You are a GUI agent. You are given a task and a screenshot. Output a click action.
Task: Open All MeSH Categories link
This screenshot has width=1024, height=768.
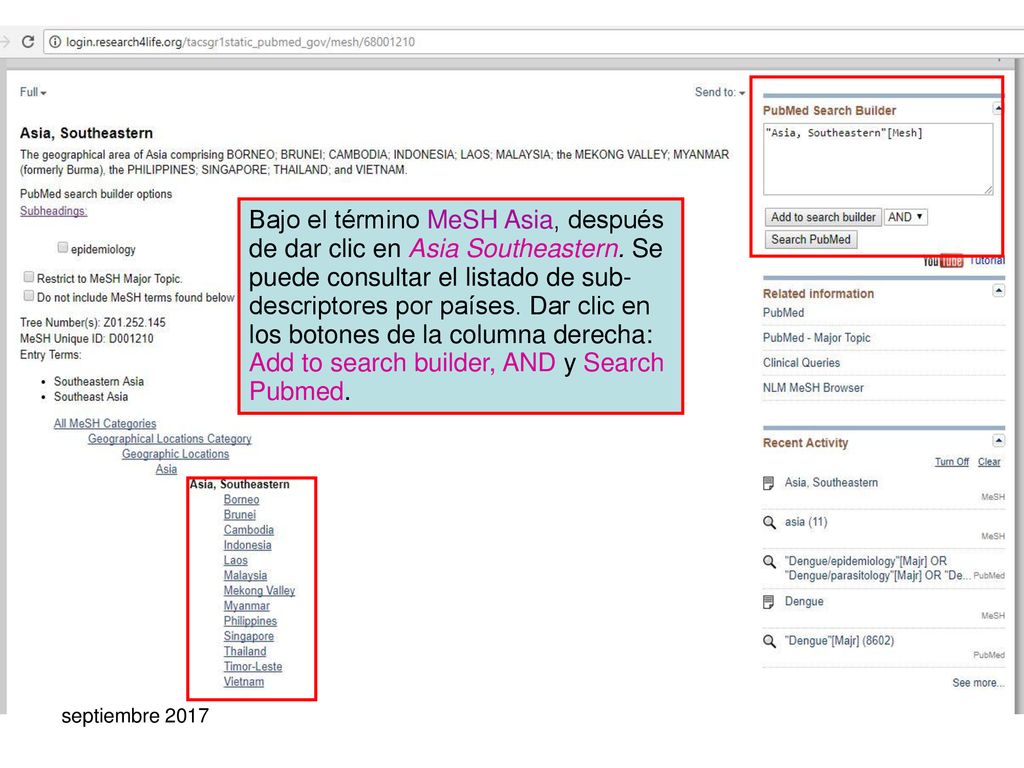(104, 423)
